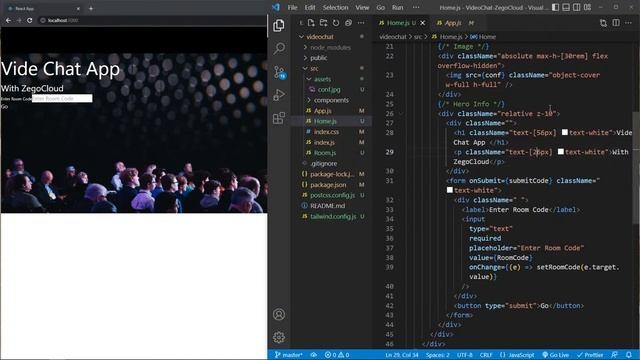
Task: Fold the code block at line 26
Action: [x=401, y=114]
